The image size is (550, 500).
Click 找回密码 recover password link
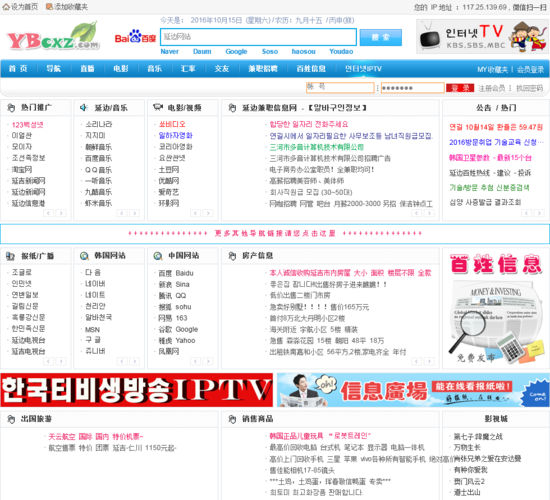pos(529,88)
